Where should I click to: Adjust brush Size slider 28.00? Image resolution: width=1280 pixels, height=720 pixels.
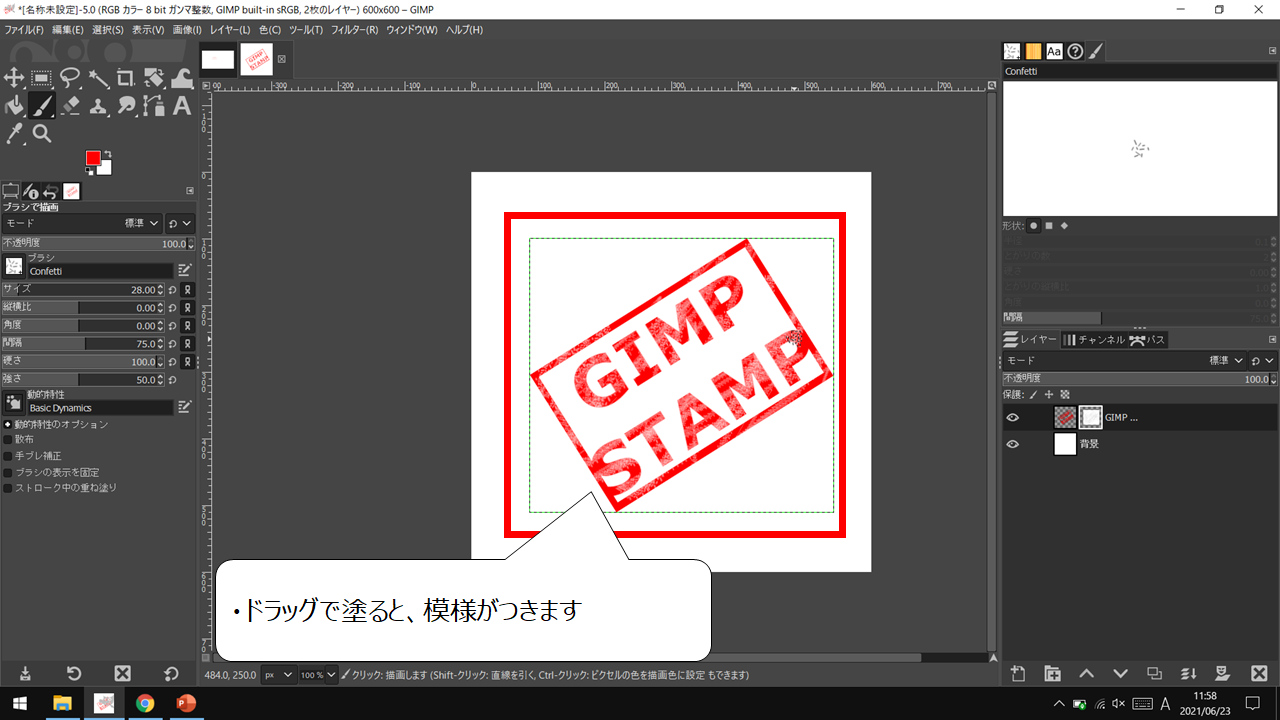pos(82,289)
